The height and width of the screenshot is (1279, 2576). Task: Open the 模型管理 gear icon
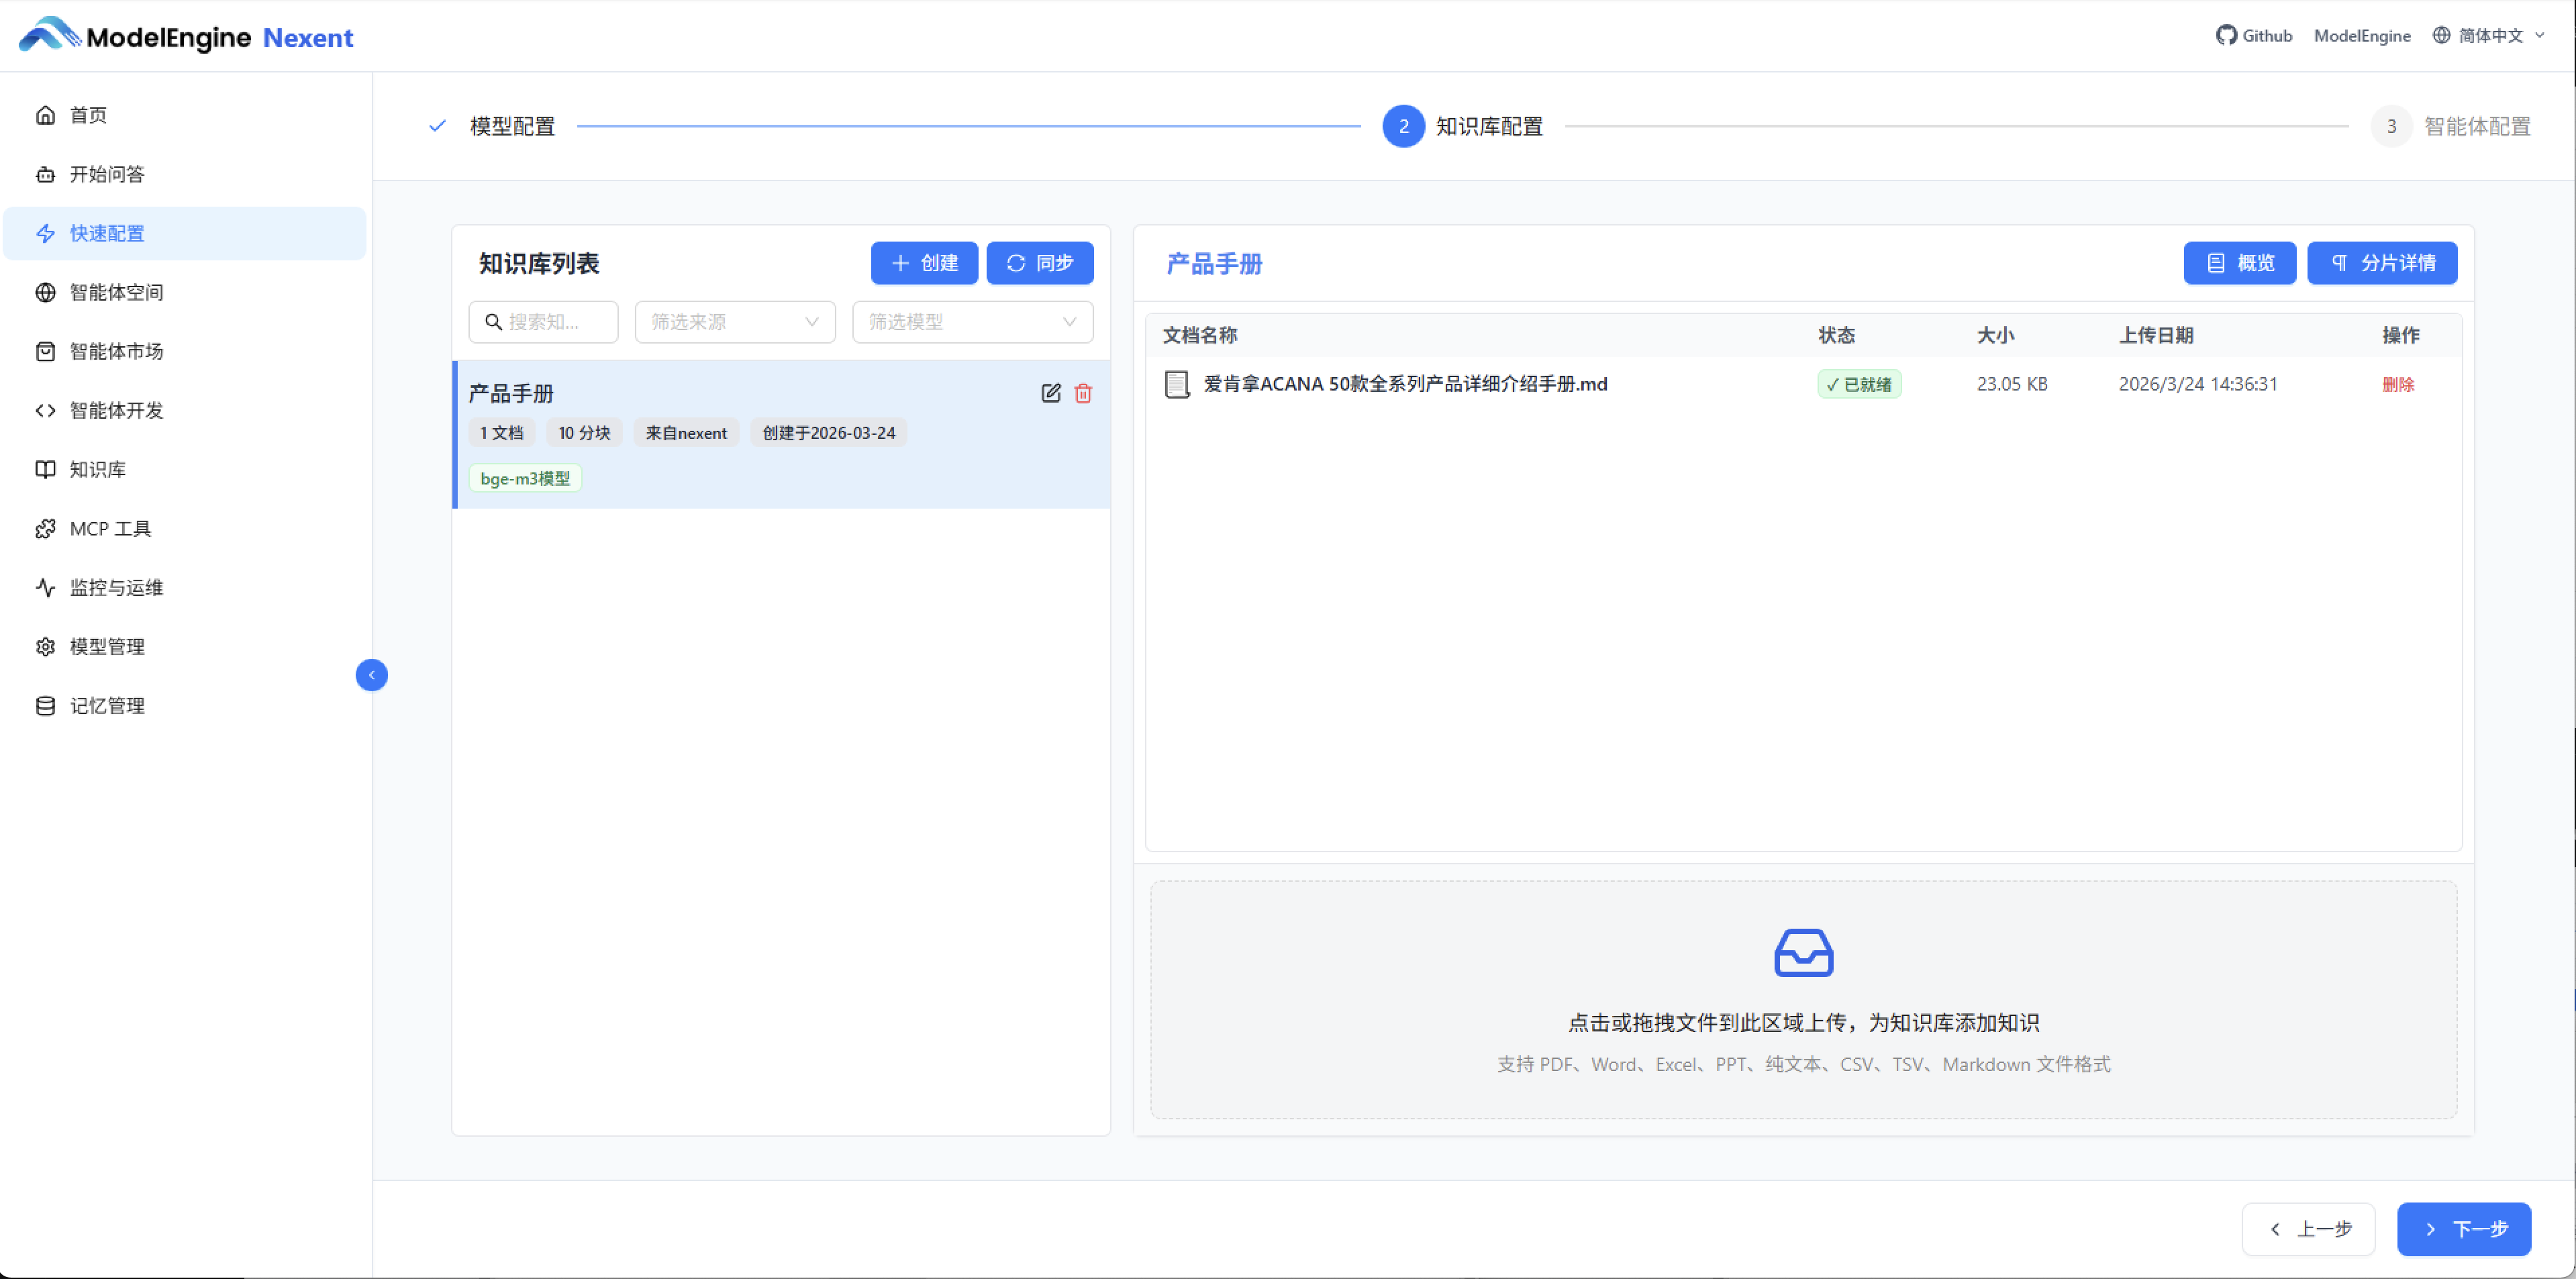tap(46, 646)
